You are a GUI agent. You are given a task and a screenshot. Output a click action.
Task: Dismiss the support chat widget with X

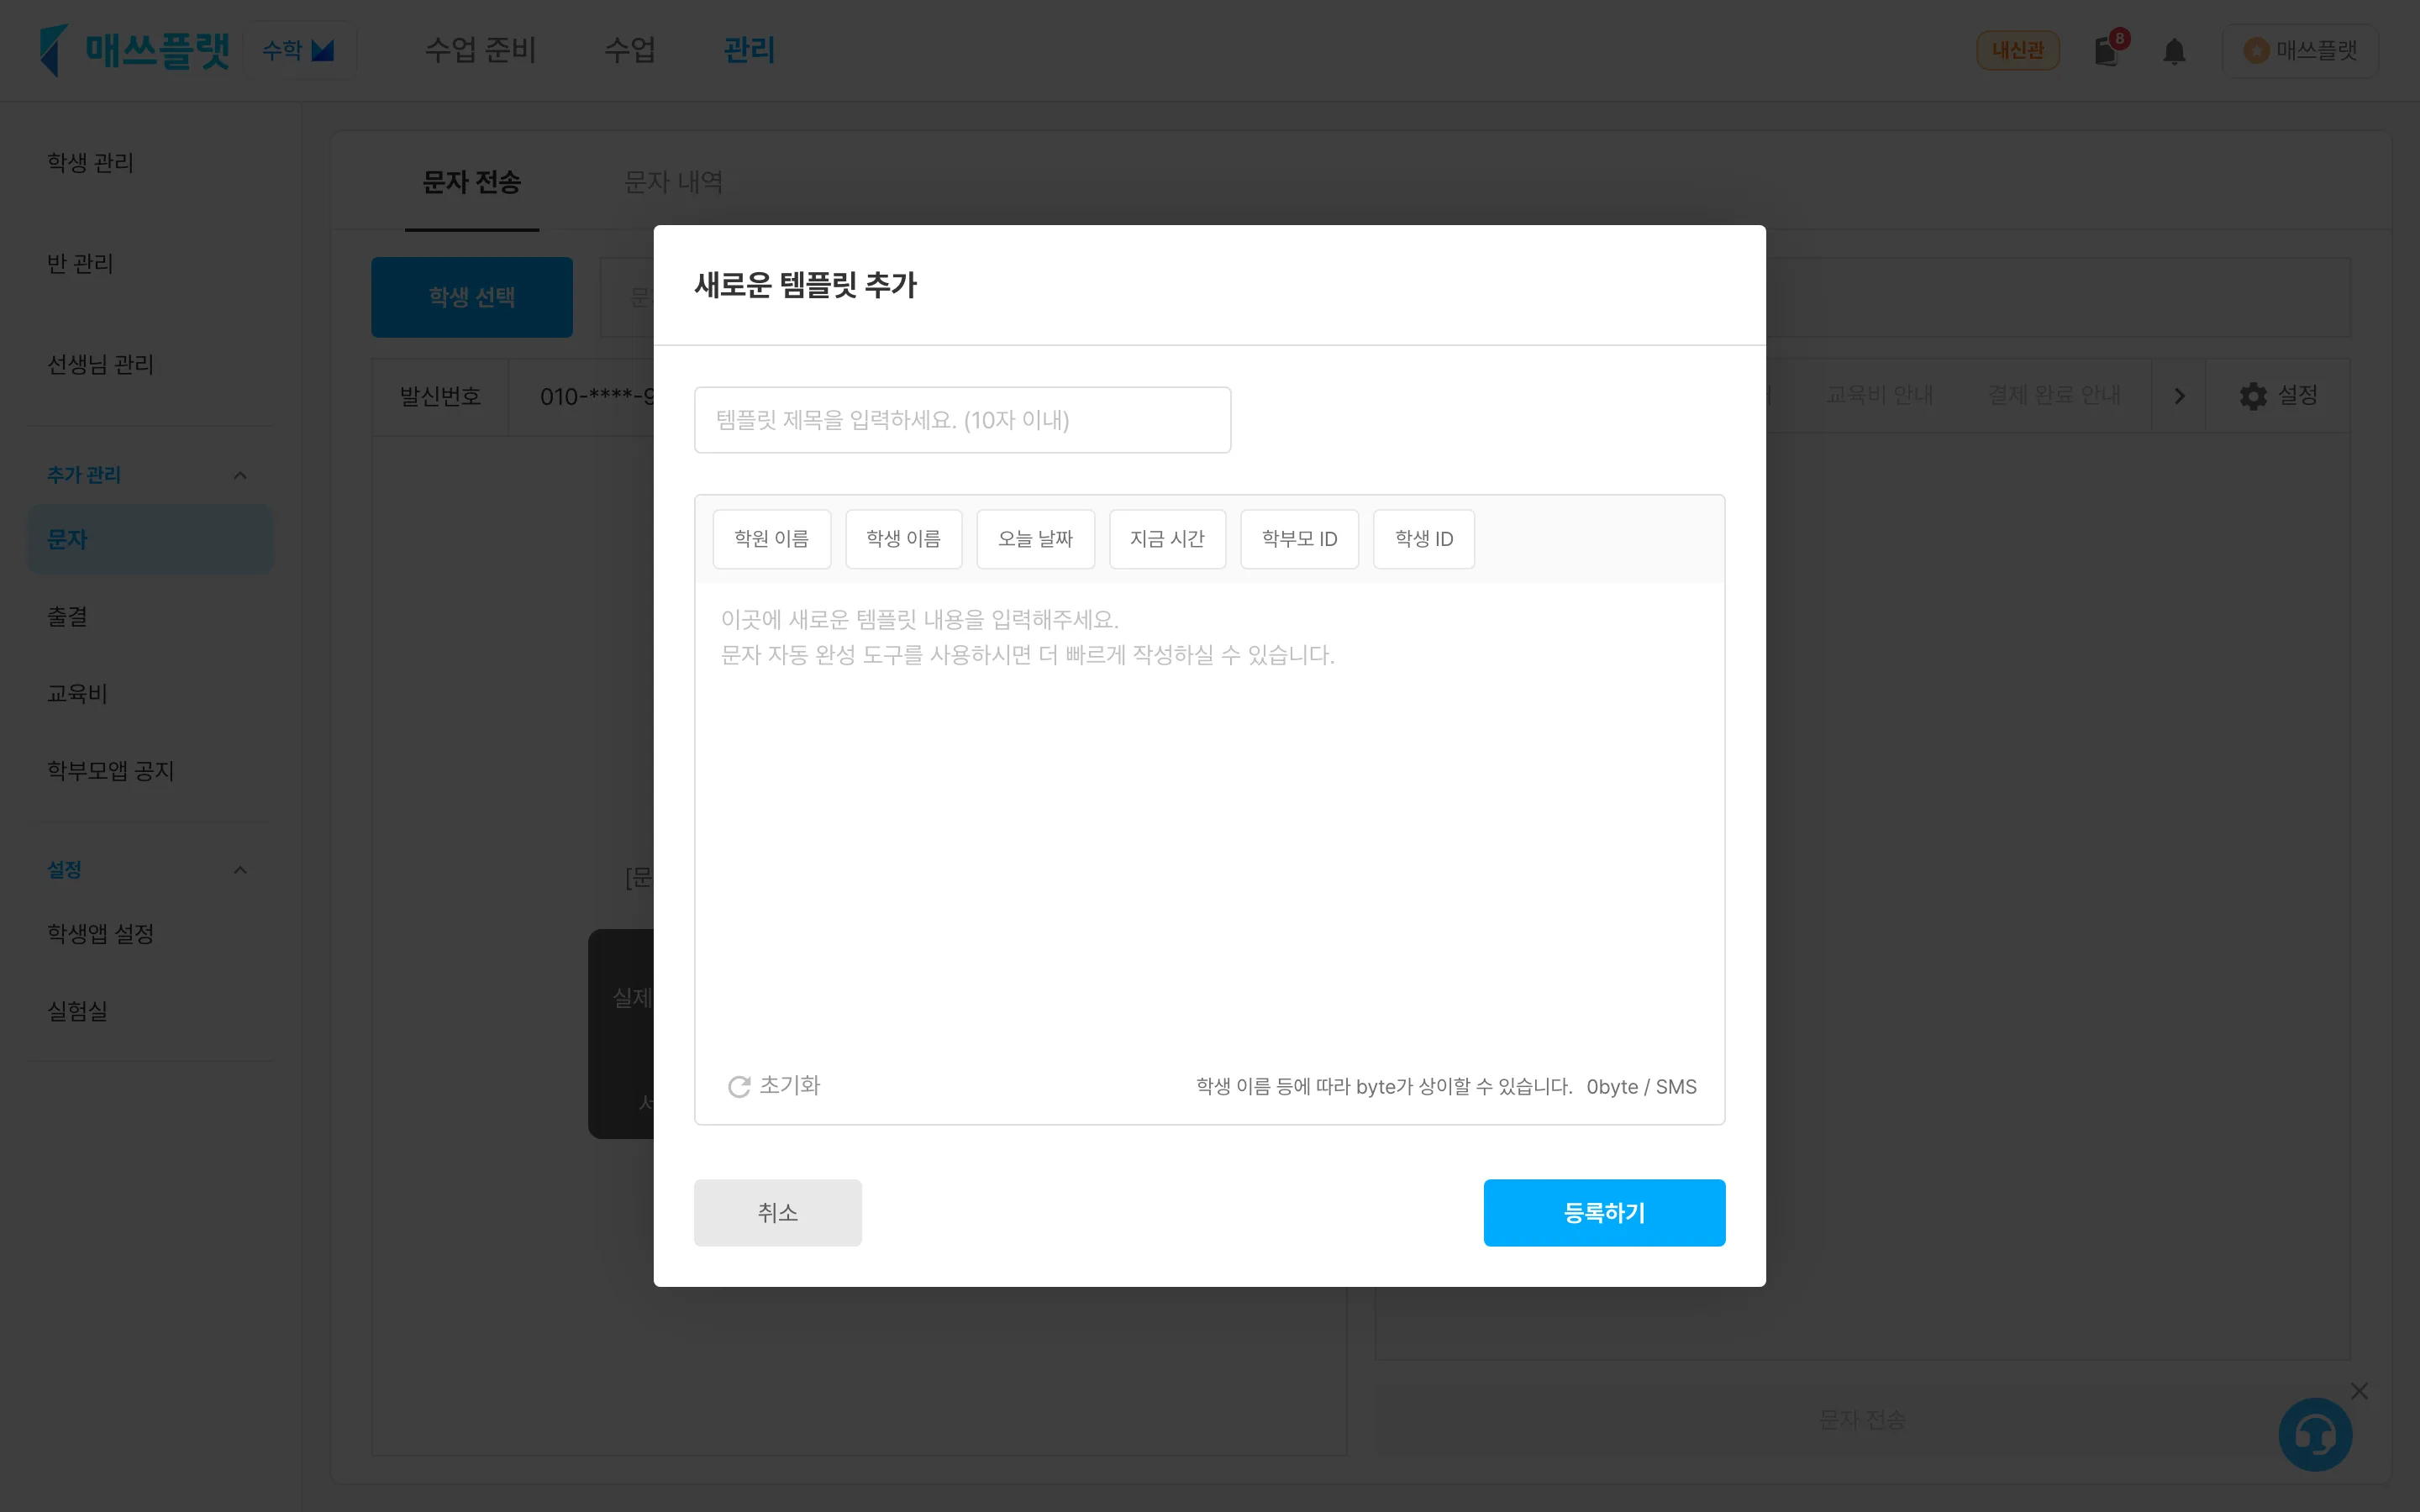pos(2359,1391)
